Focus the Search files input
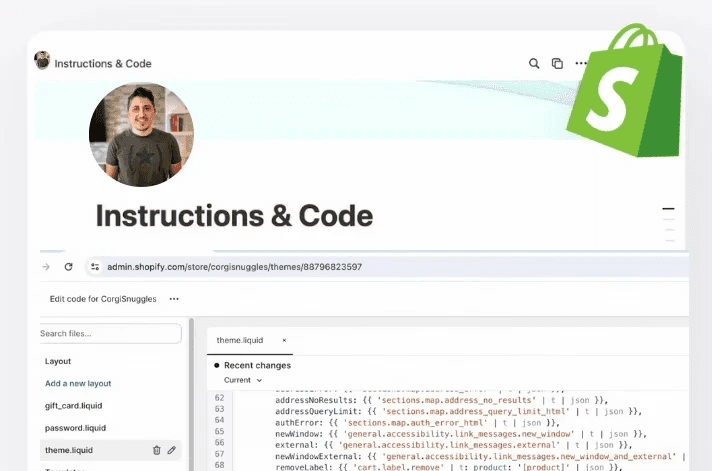This screenshot has height=471, width=713. coord(110,334)
